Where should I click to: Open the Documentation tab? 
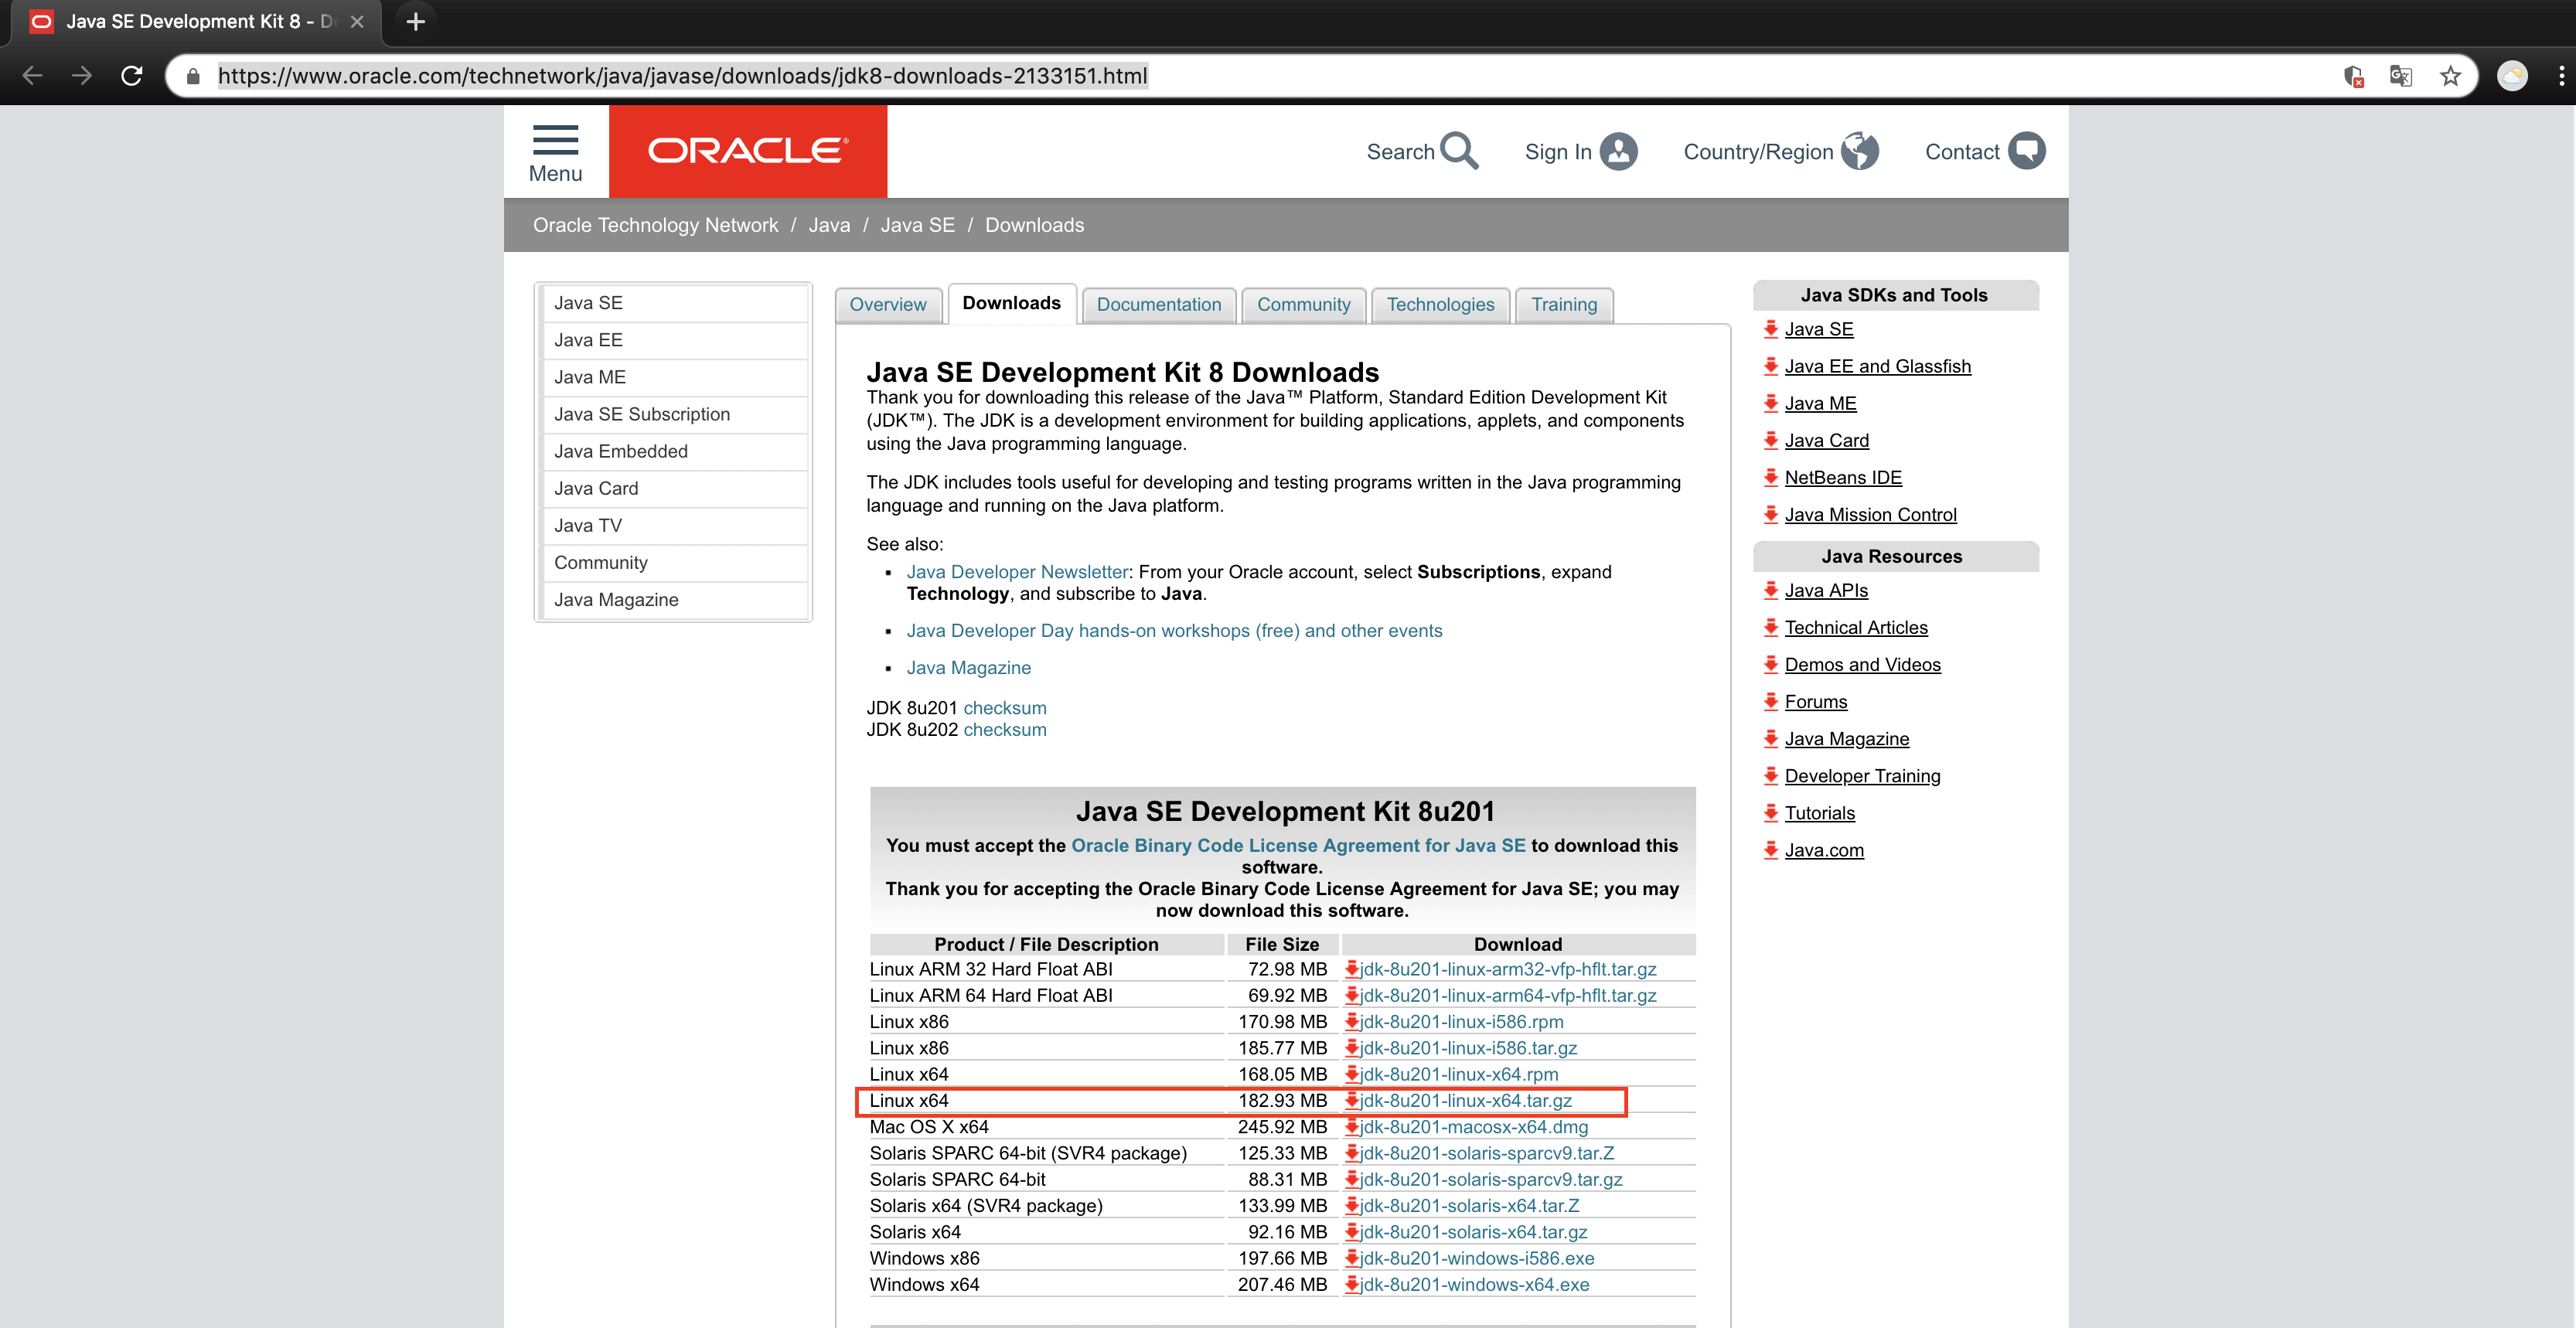tap(1159, 304)
